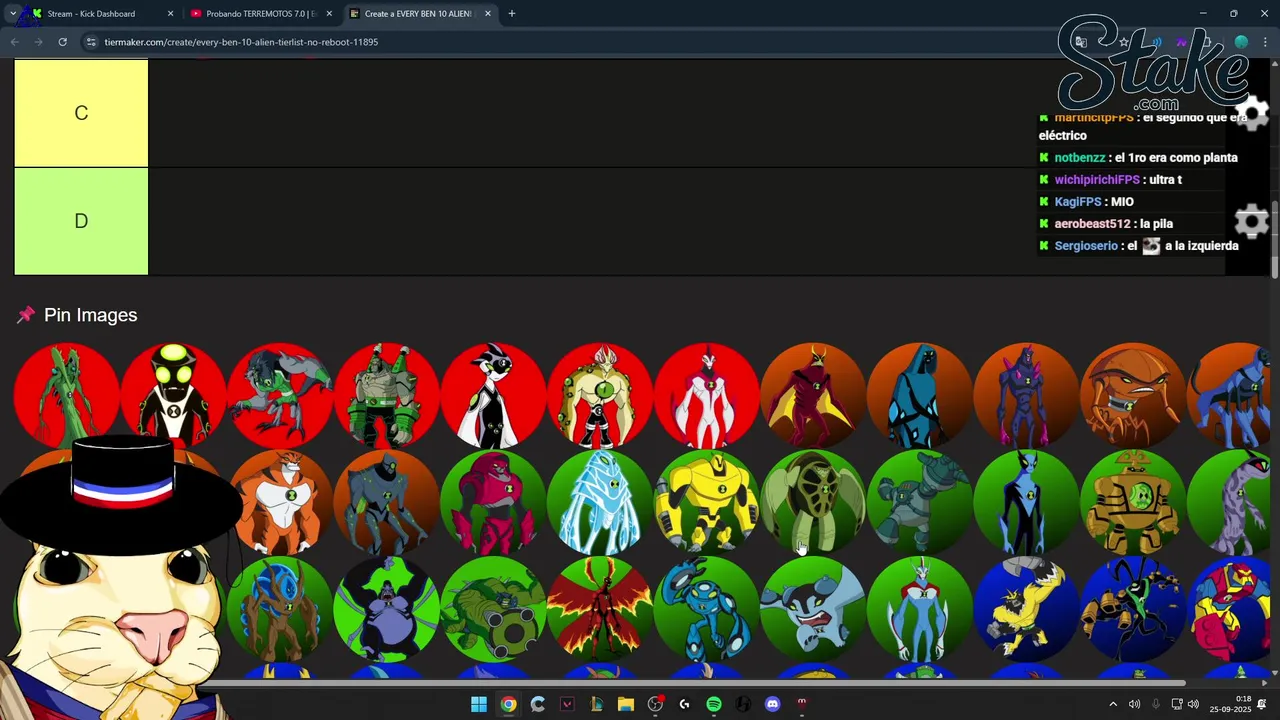Select the purple gorilla alien image

pos(387,609)
